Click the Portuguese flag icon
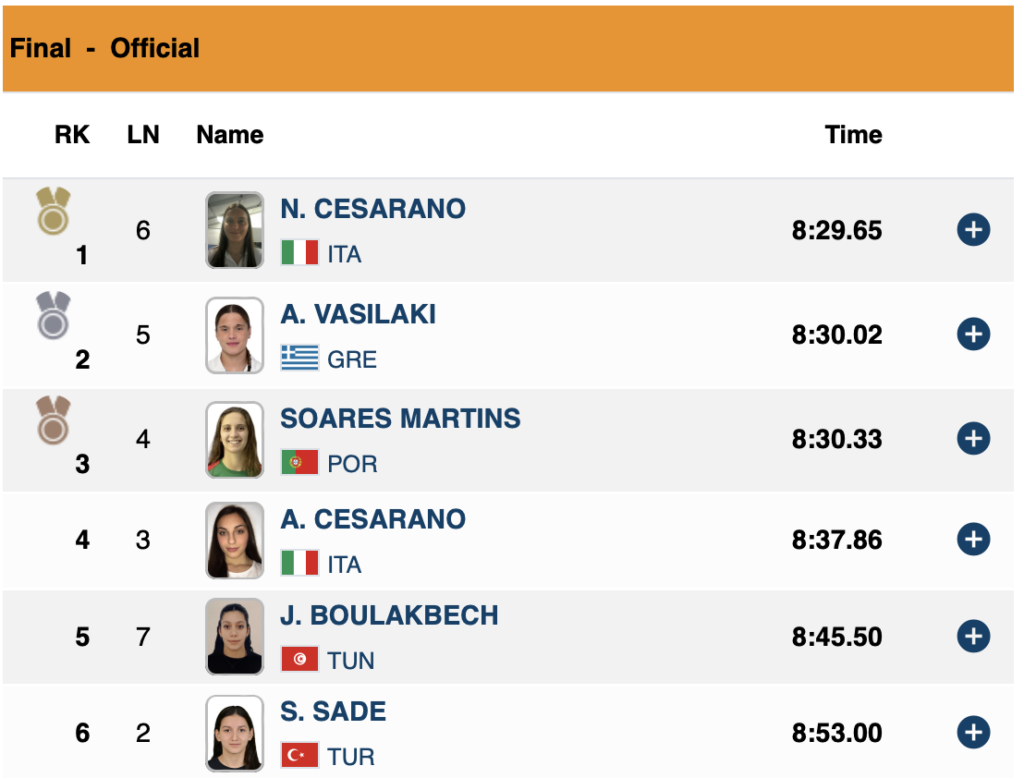 300,462
